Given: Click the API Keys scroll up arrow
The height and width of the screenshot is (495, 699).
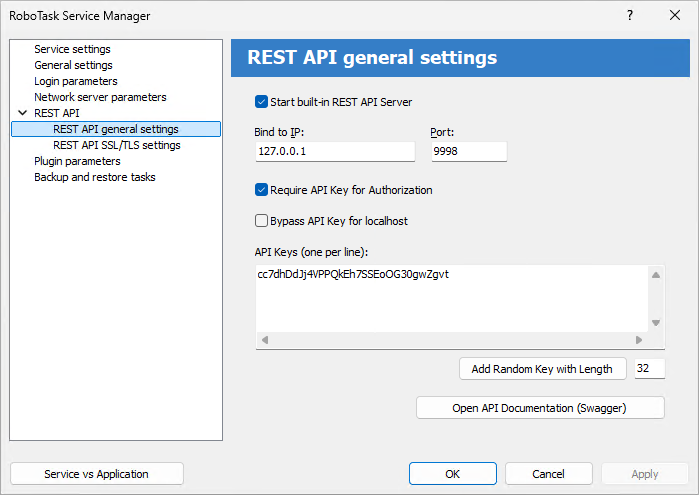Looking at the screenshot, I should pyautogui.click(x=656, y=275).
